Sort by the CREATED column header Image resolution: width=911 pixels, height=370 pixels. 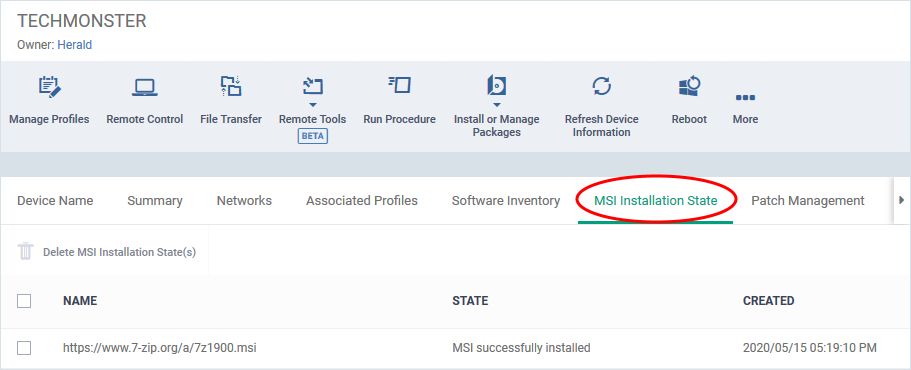pyautogui.click(x=768, y=301)
